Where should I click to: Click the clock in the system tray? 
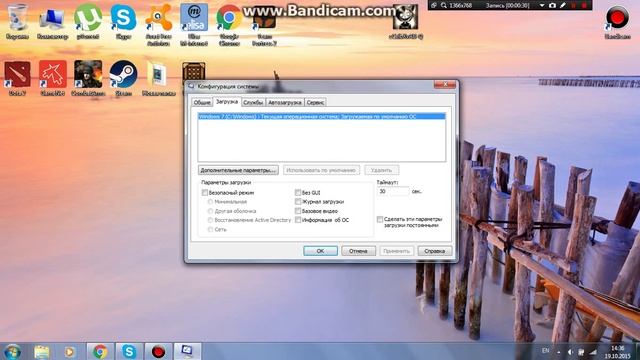(618, 352)
